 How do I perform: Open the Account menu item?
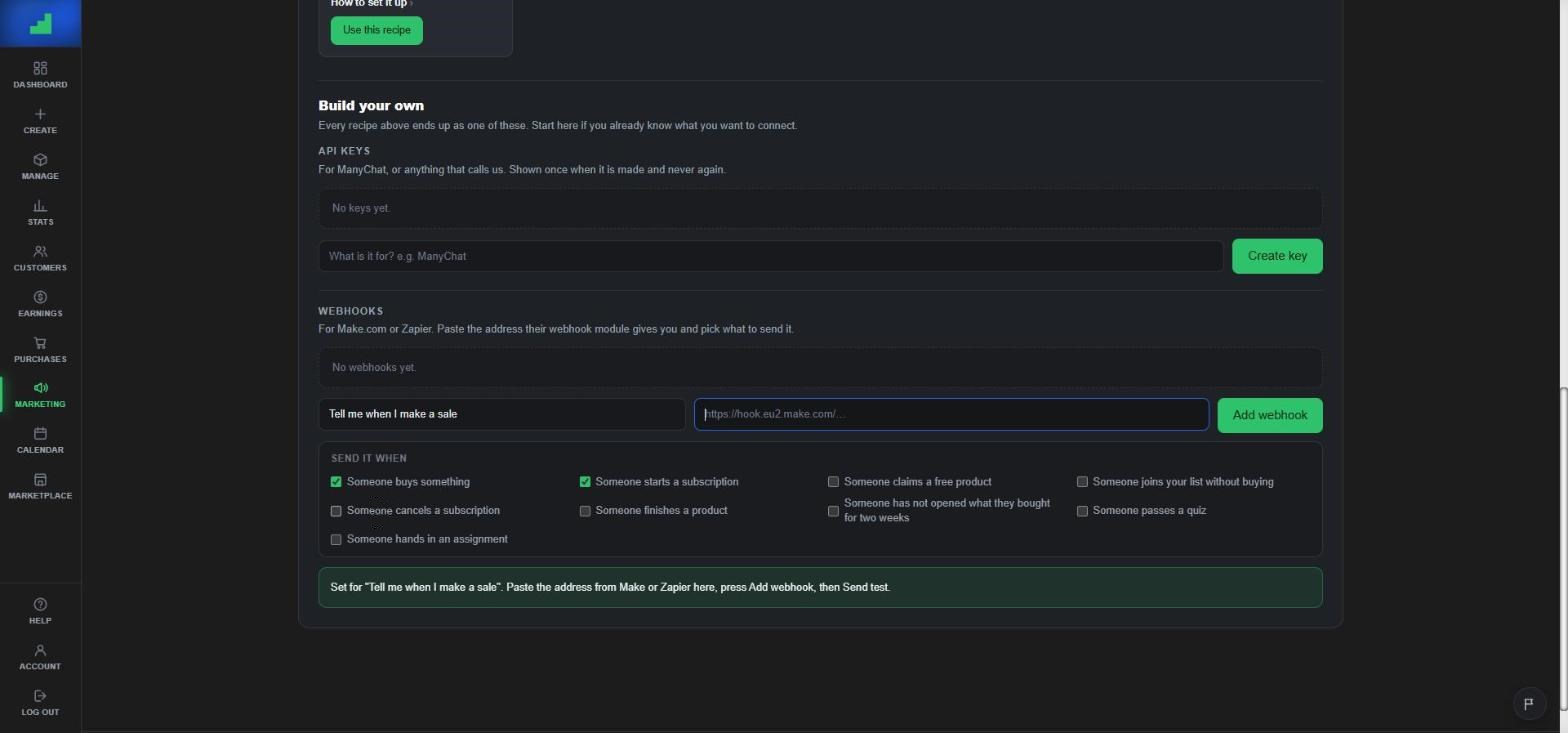(x=40, y=657)
